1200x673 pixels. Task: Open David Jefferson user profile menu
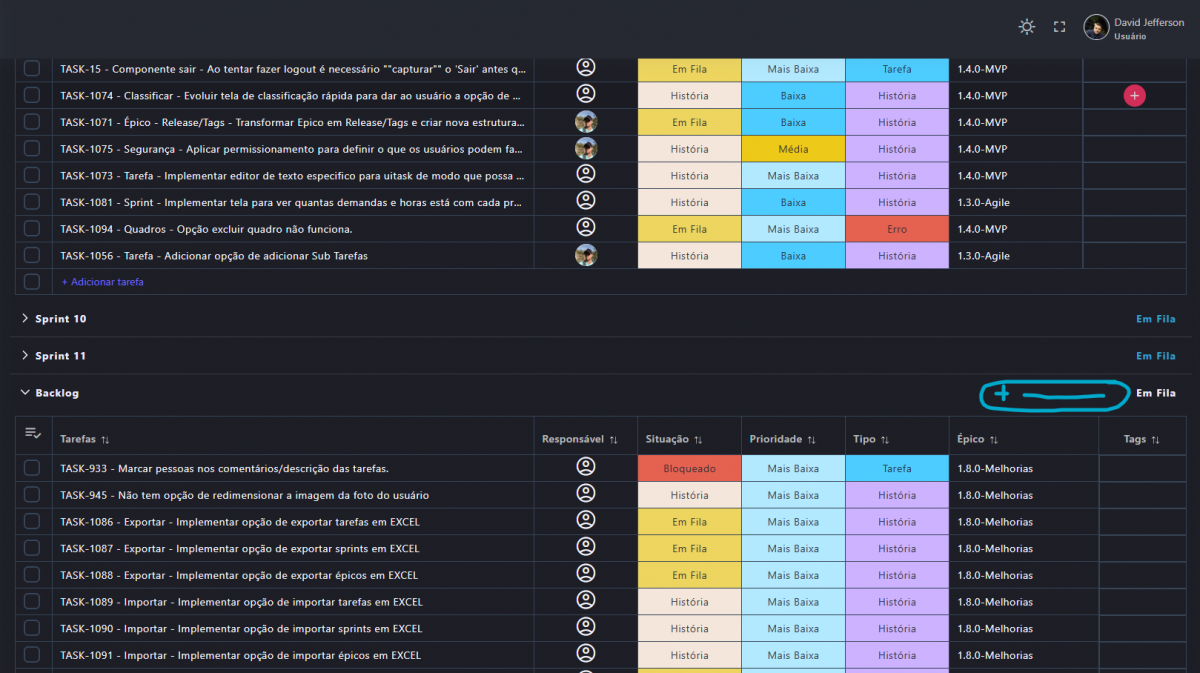coord(1134,28)
